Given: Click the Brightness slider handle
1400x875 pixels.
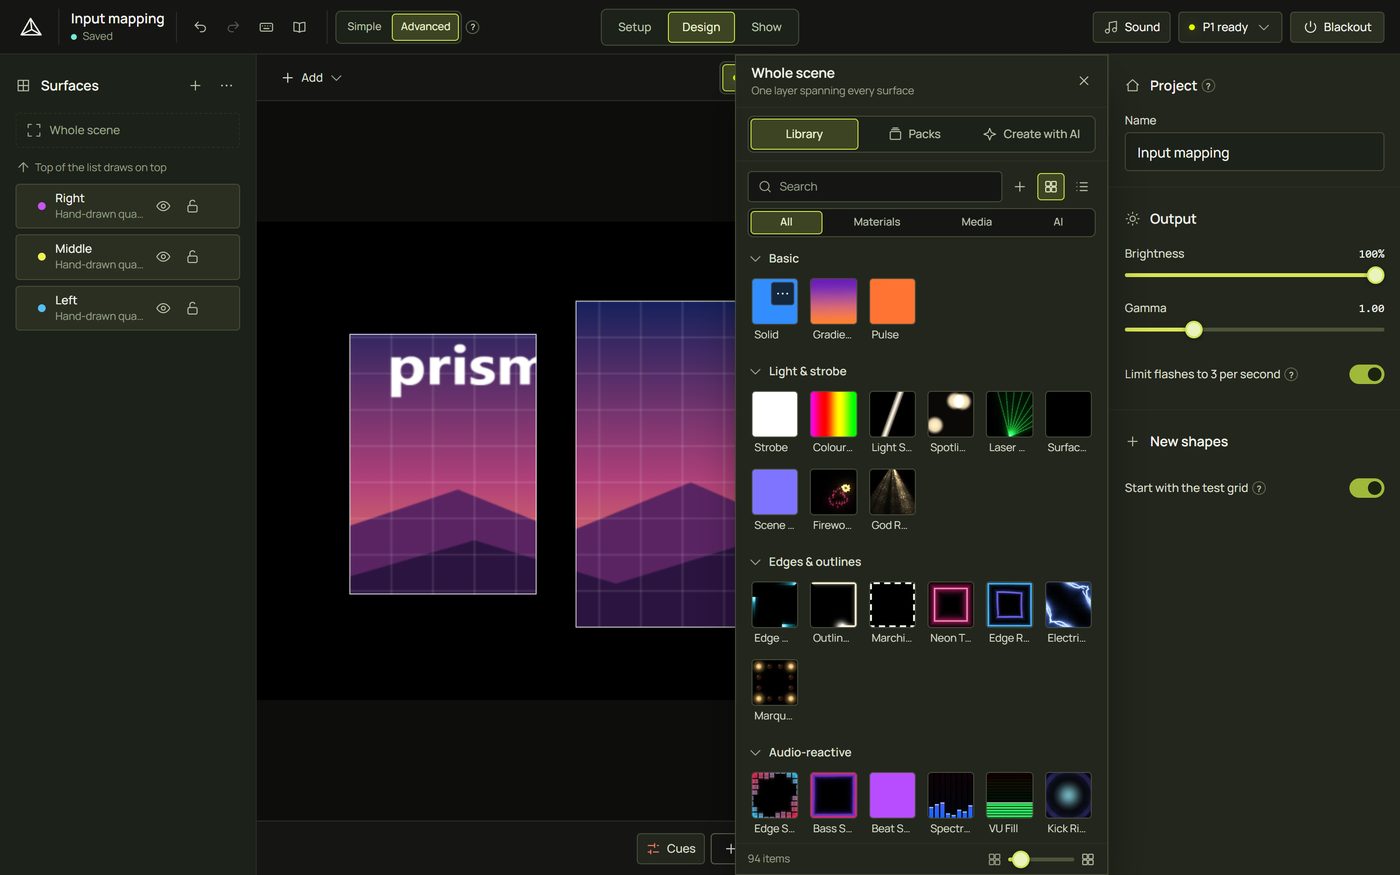Looking at the screenshot, I should pos(1375,275).
